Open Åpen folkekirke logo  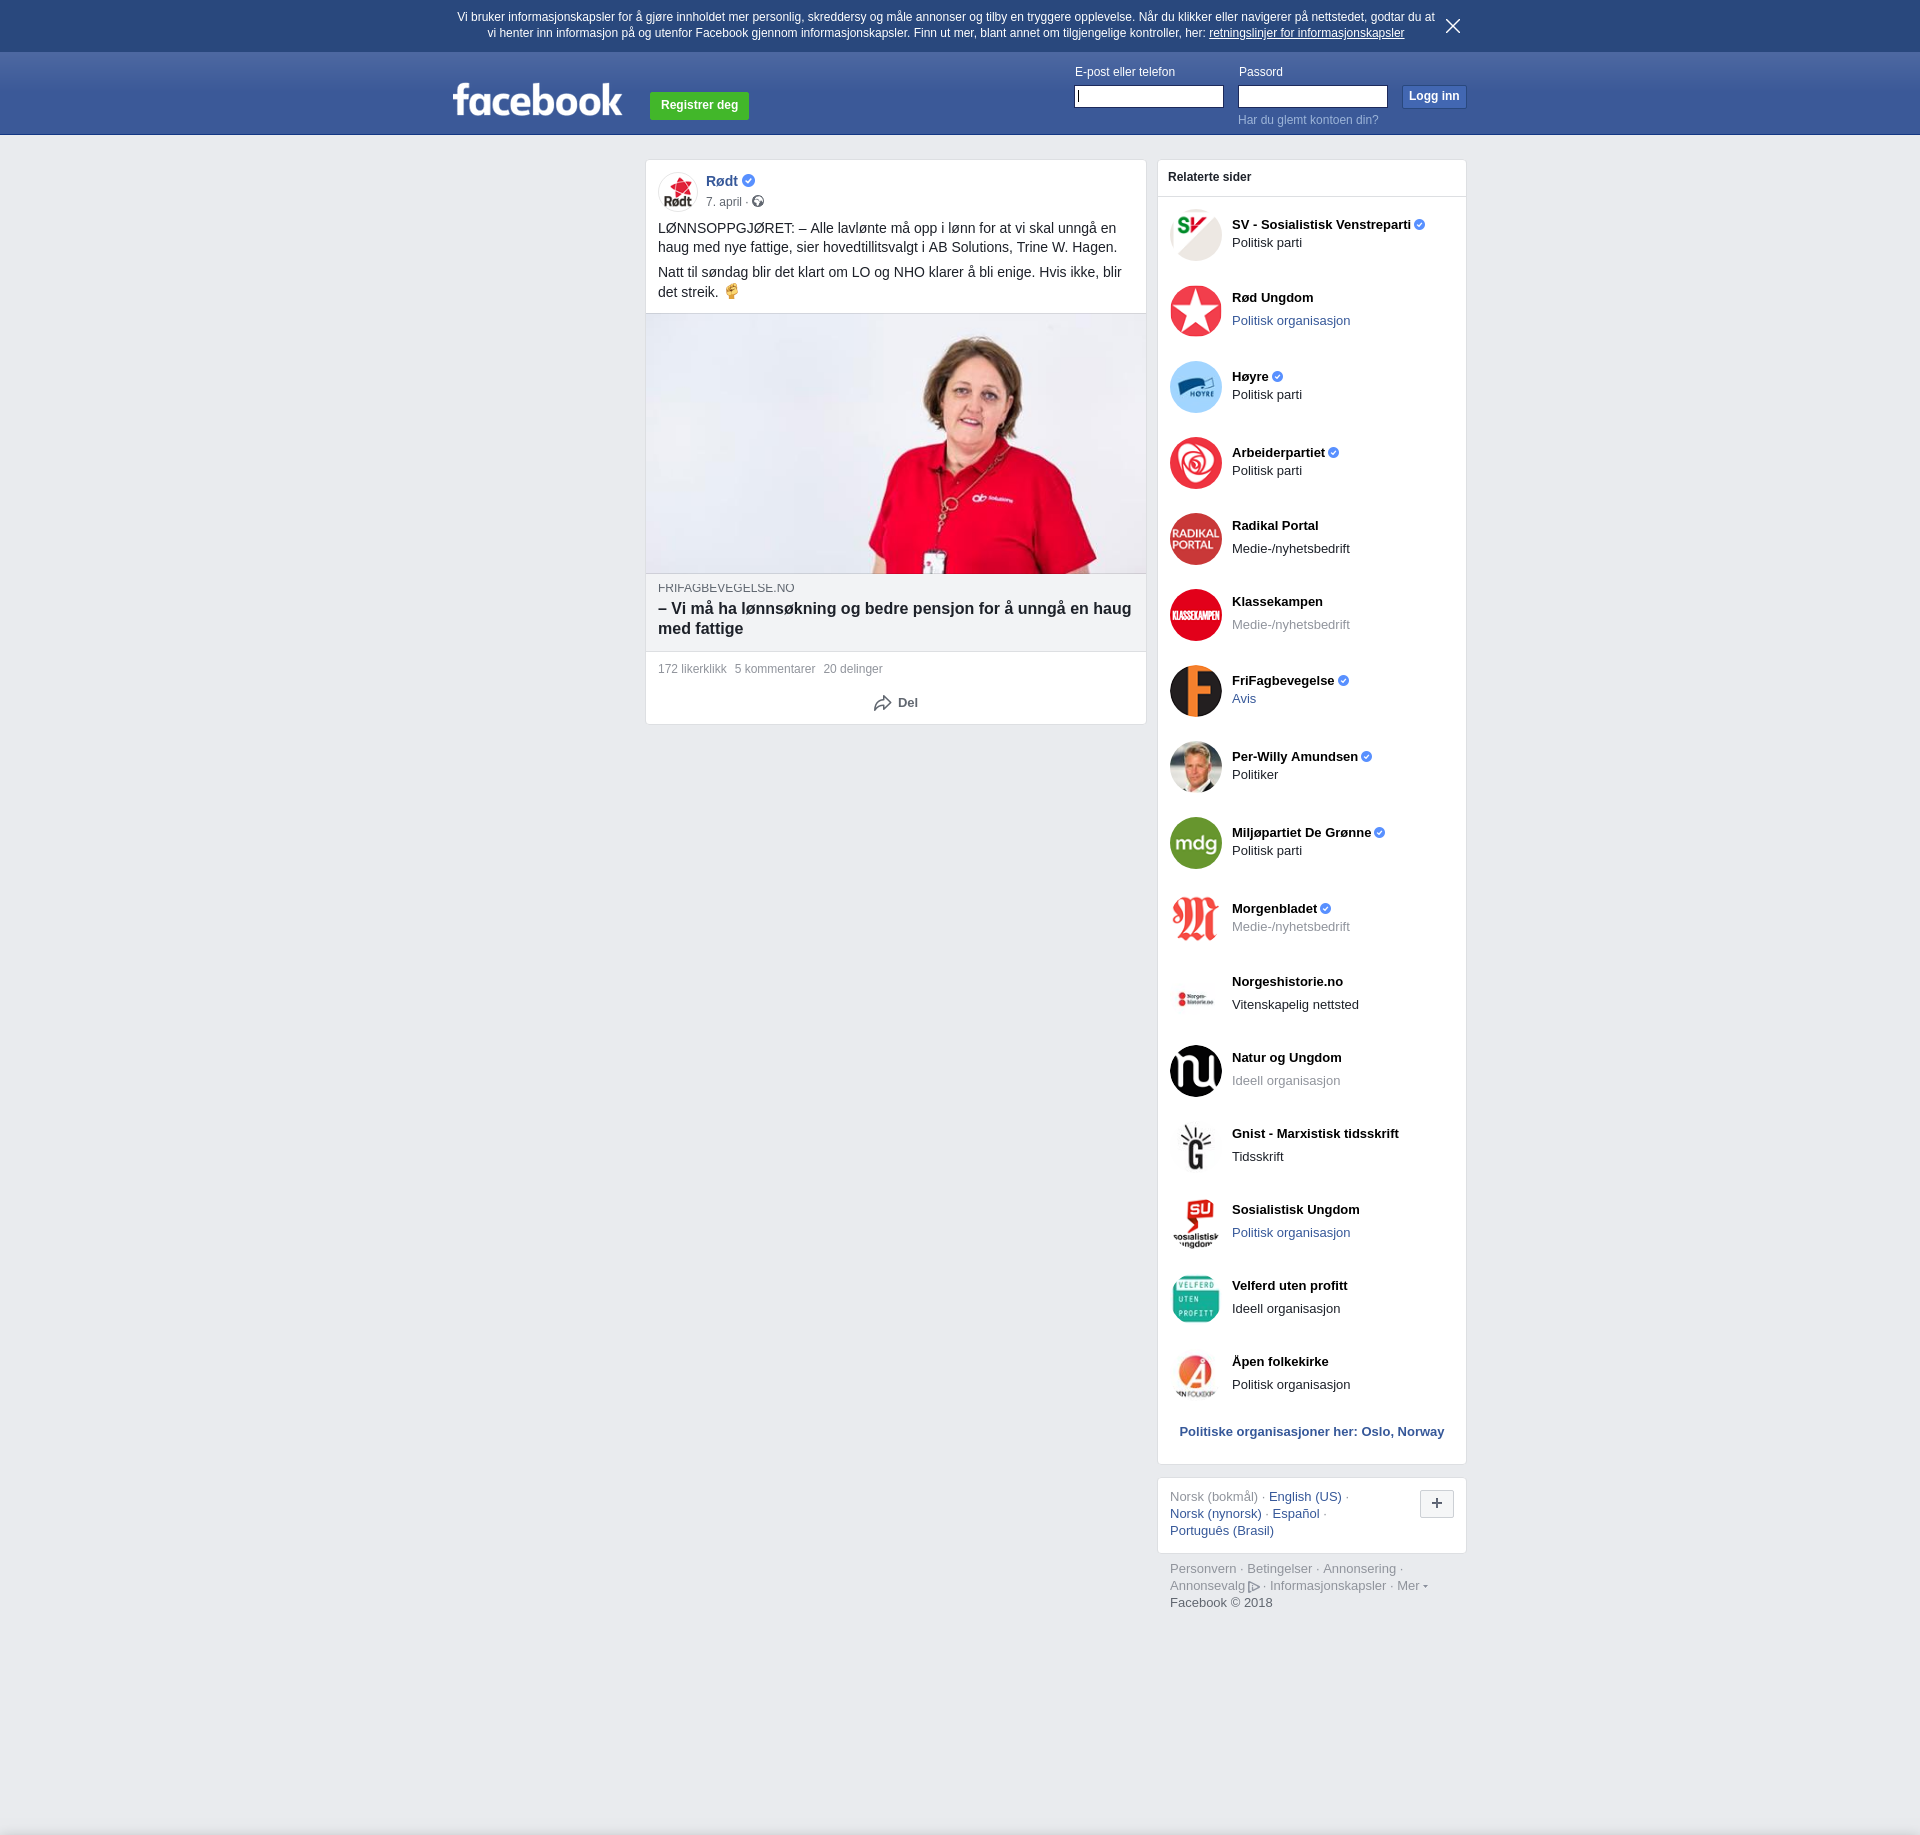coord(1196,1375)
